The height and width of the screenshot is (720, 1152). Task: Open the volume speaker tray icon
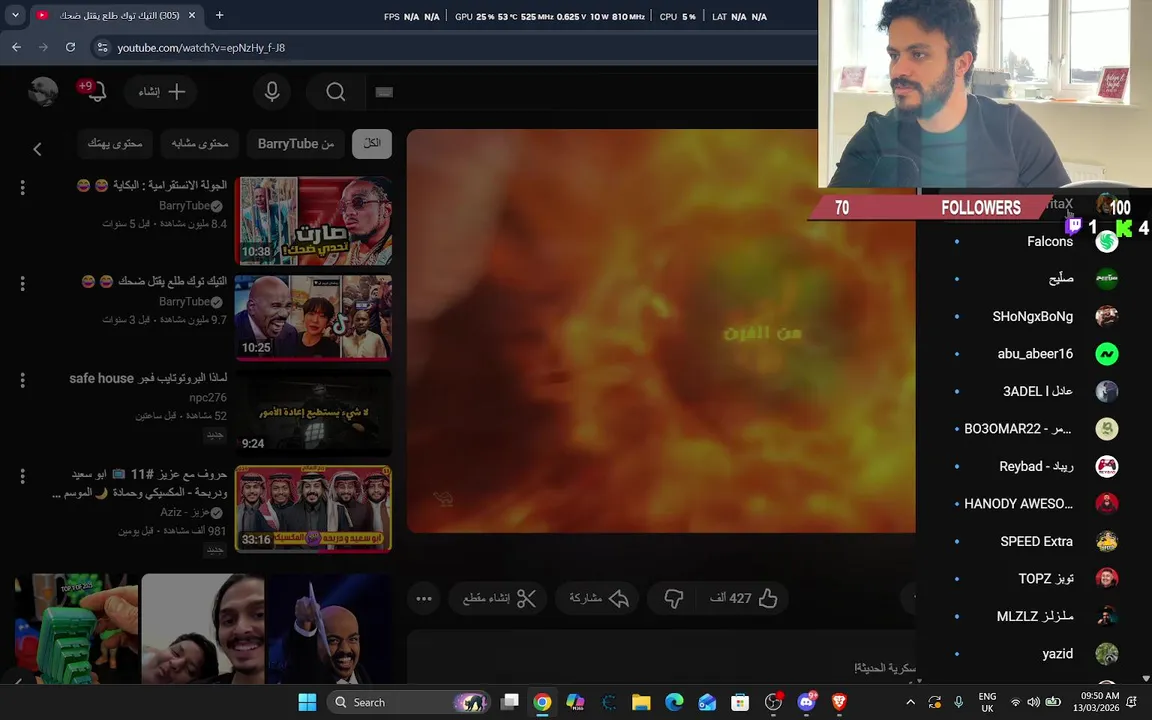pyautogui.click(x=1034, y=702)
